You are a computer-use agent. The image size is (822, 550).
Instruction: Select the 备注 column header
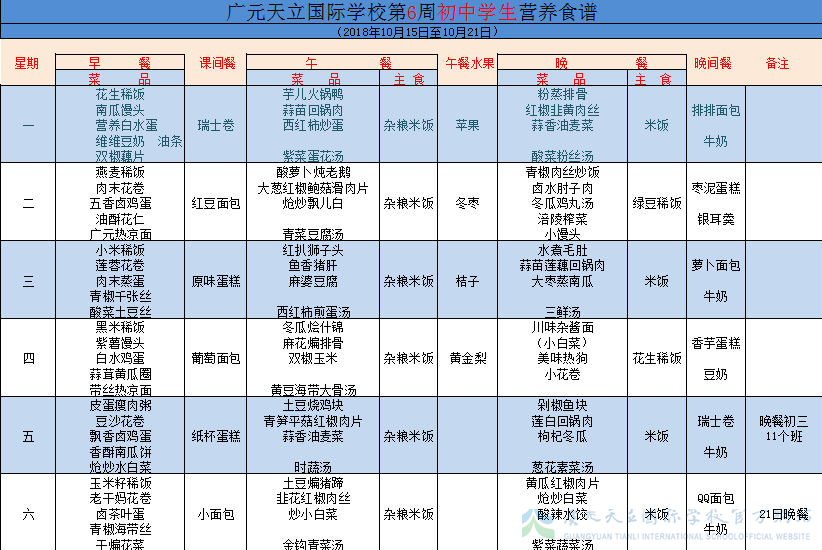click(777, 63)
